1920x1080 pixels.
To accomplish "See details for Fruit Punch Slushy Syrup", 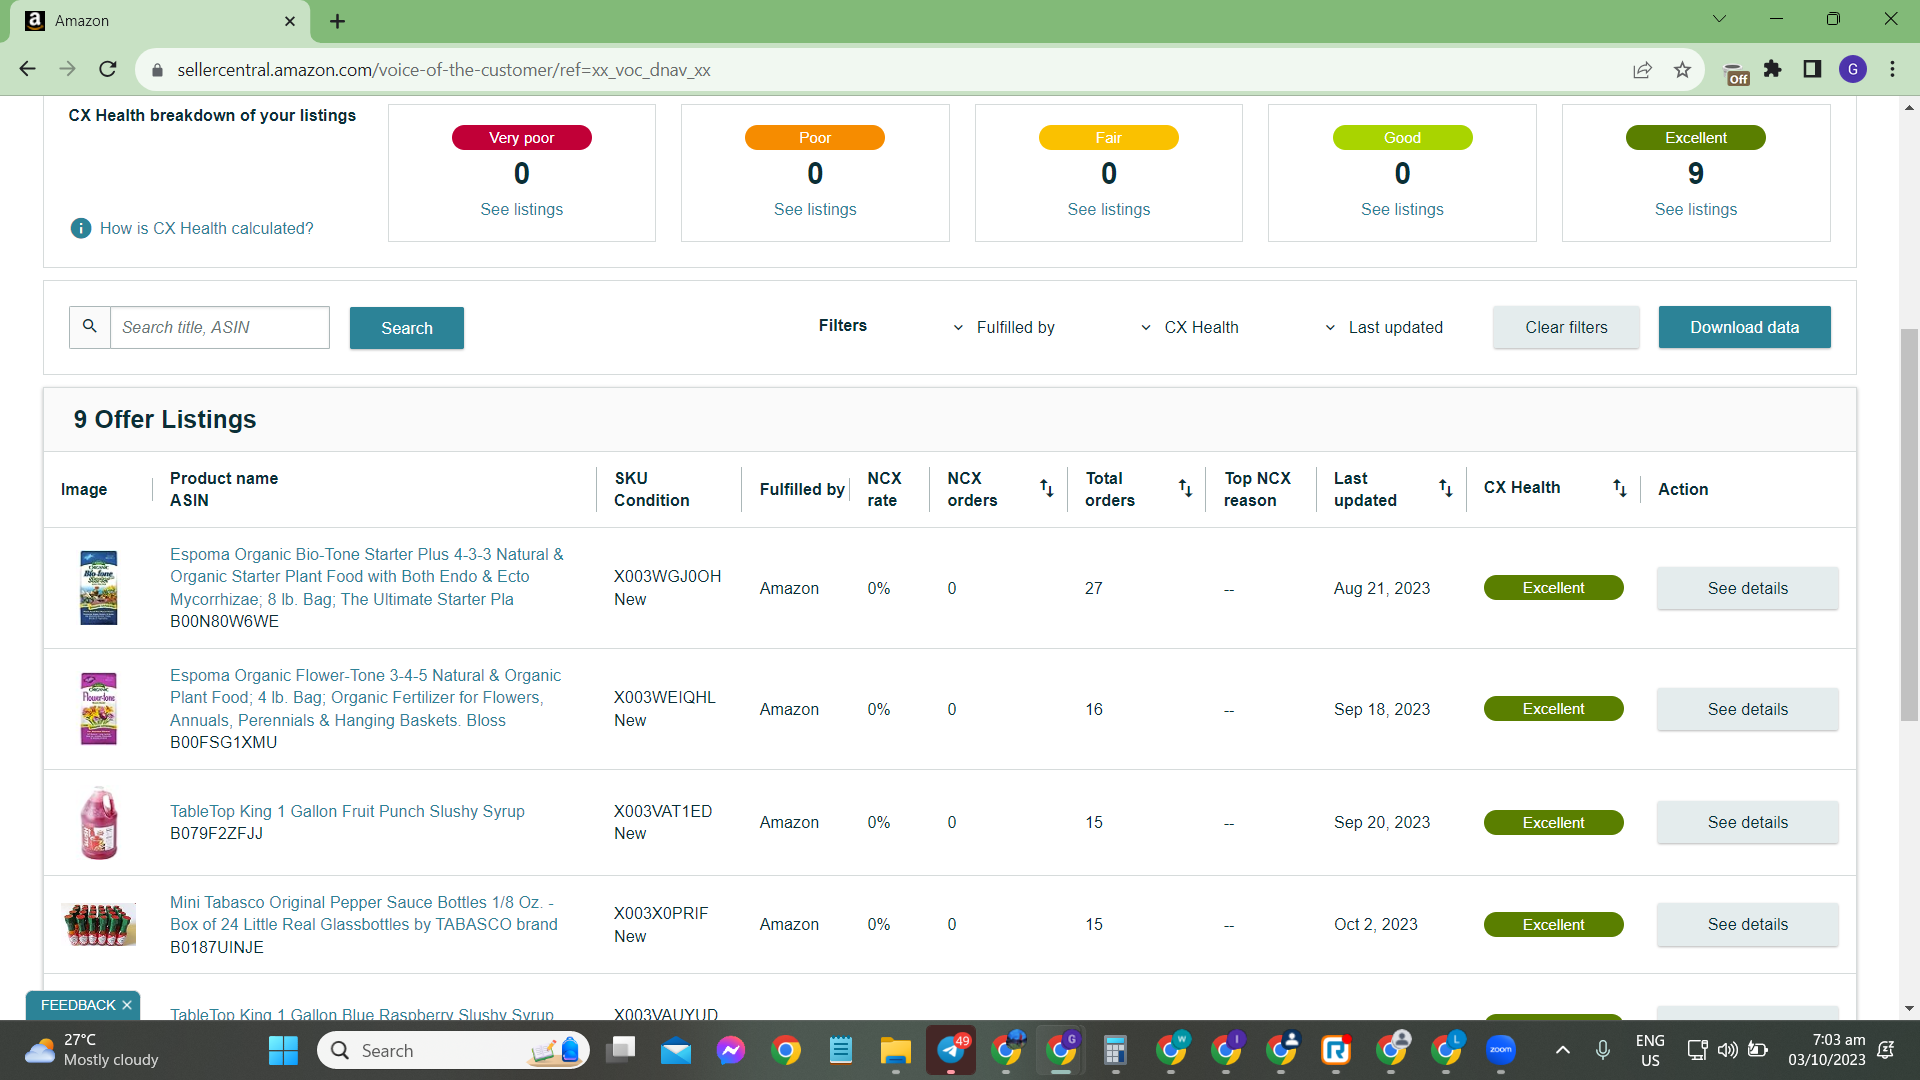I will pyautogui.click(x=1748, y=822).
